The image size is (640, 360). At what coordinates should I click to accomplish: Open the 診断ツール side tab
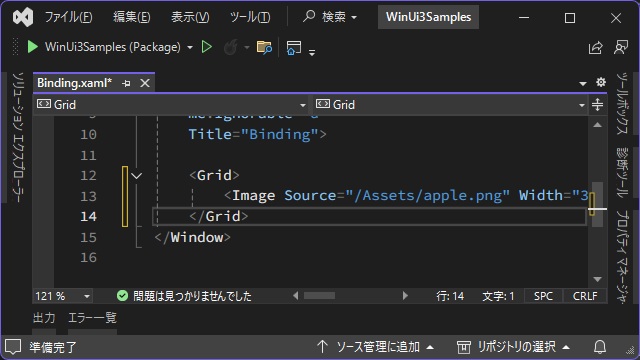[622, 173]
